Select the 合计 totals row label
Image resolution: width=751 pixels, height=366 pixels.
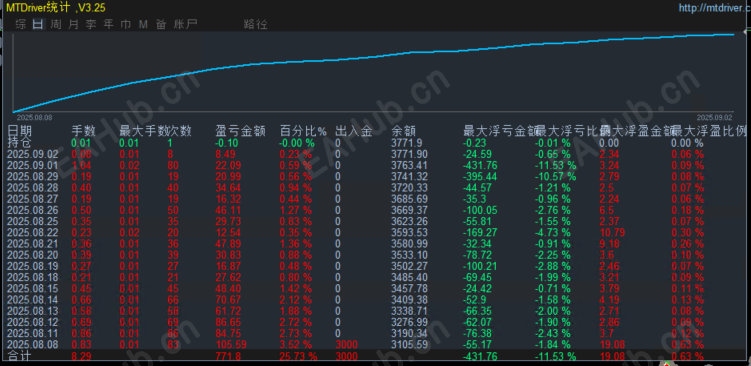click(19, 356)
